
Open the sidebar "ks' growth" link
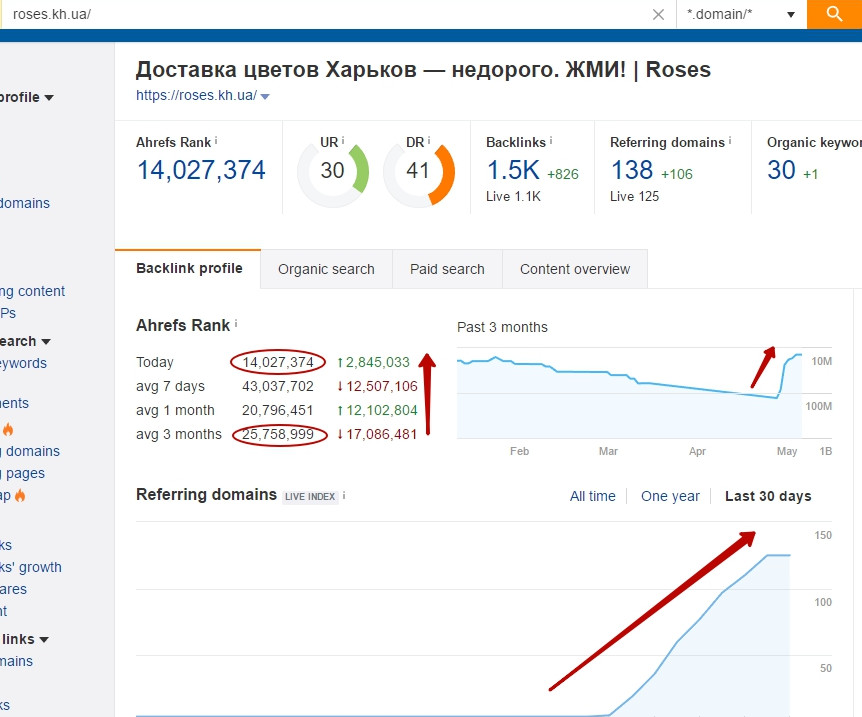(31, 567)
